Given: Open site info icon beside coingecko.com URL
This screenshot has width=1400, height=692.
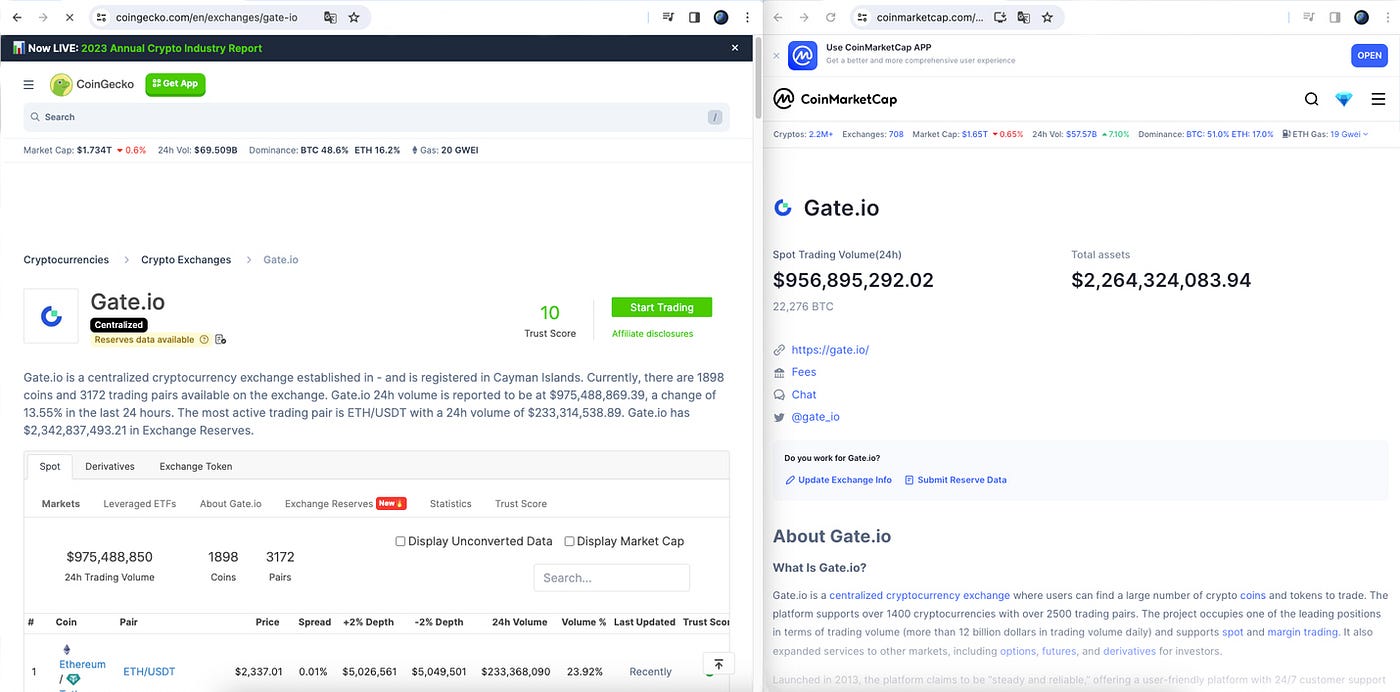Looking at the screenshot, I should (x=101, y=17).
